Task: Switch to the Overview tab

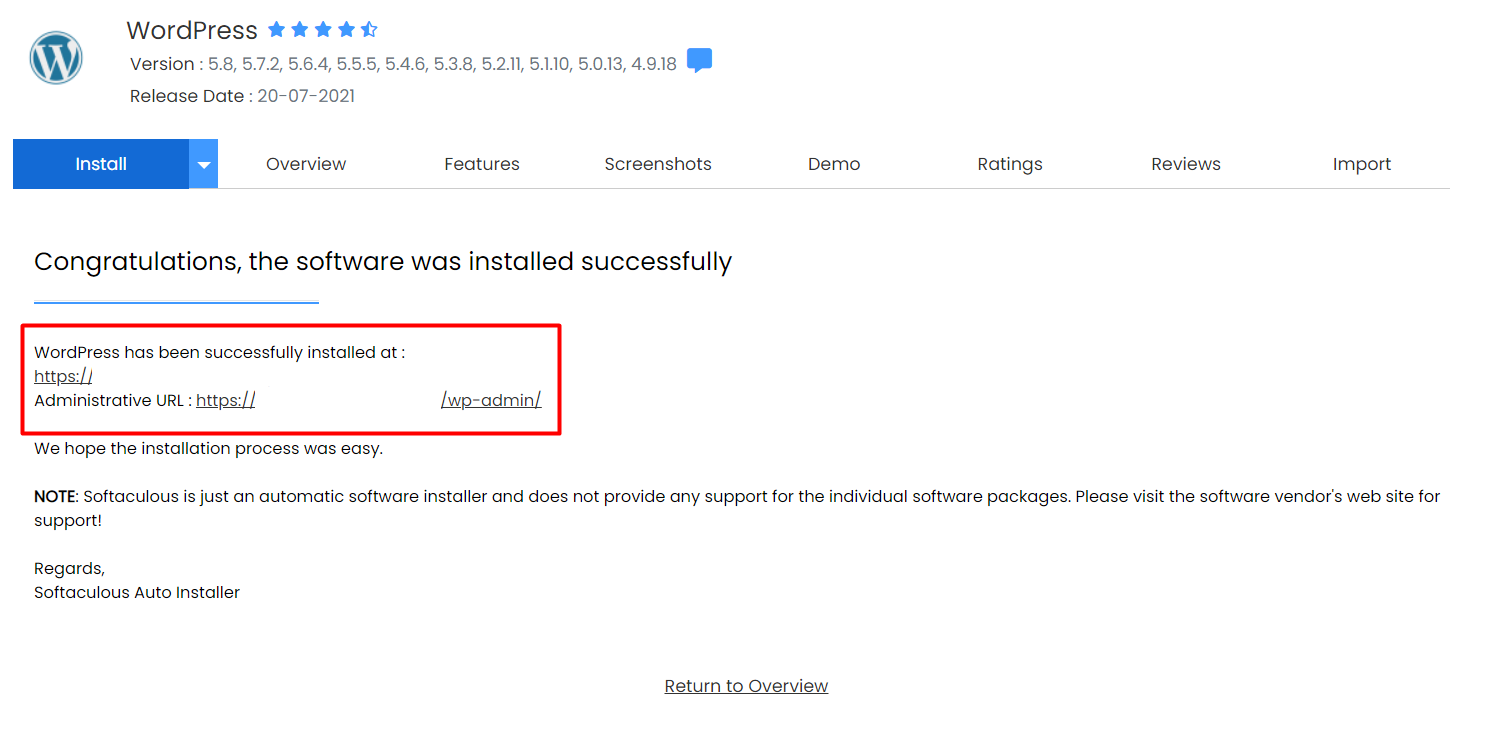Action: [306, 164]
